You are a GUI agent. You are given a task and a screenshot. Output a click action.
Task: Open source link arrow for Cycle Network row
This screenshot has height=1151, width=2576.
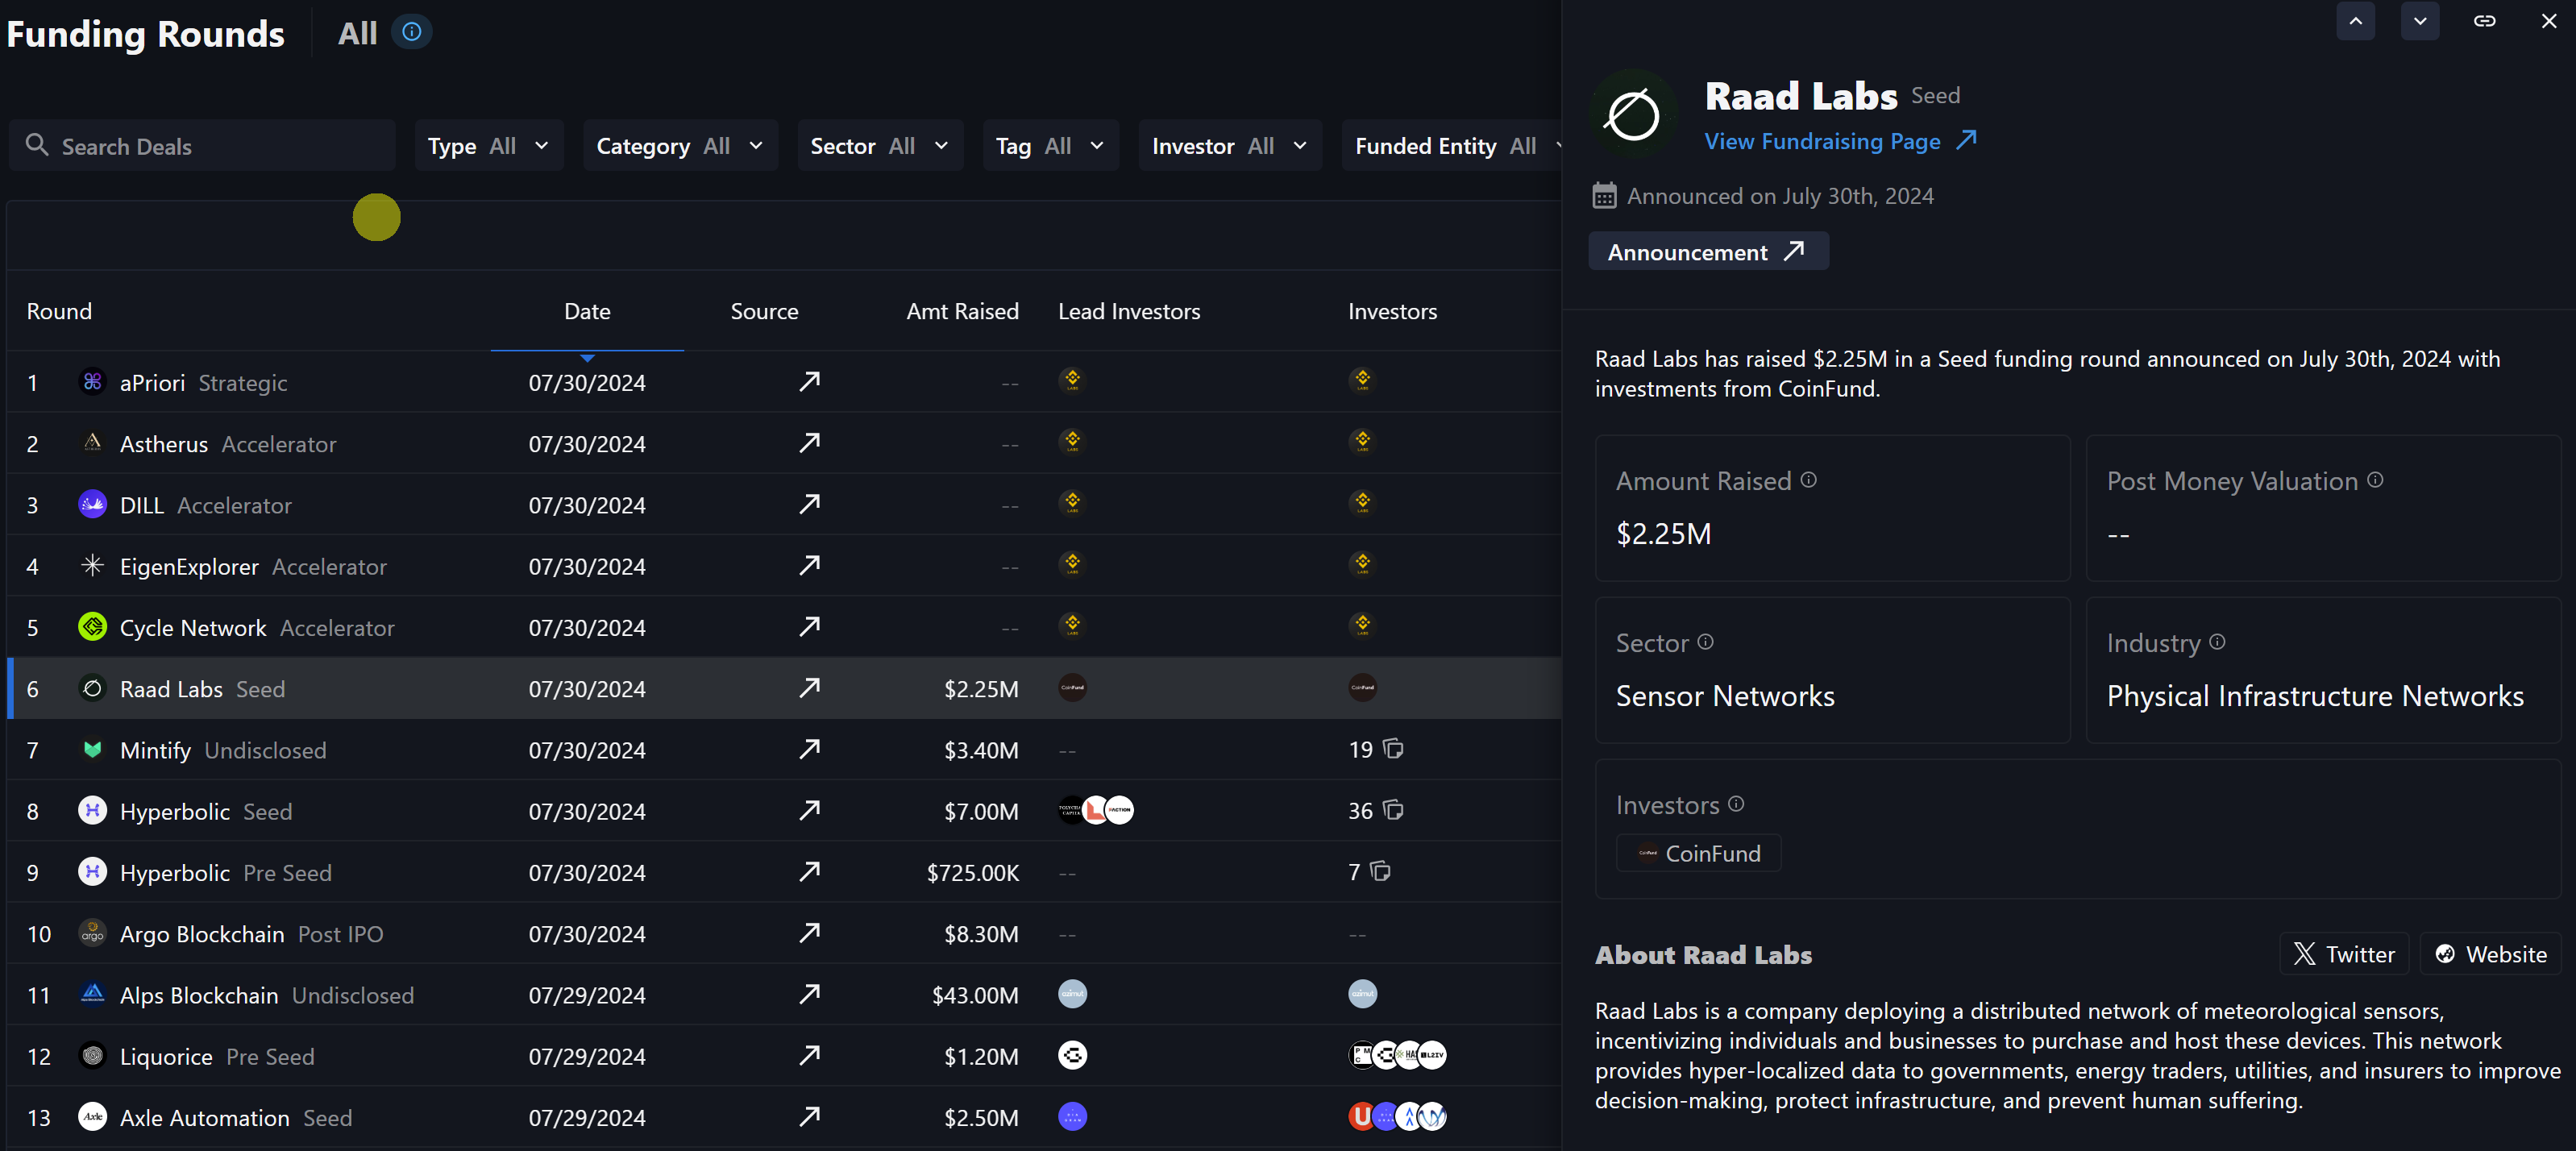click(x=809, y=626)
